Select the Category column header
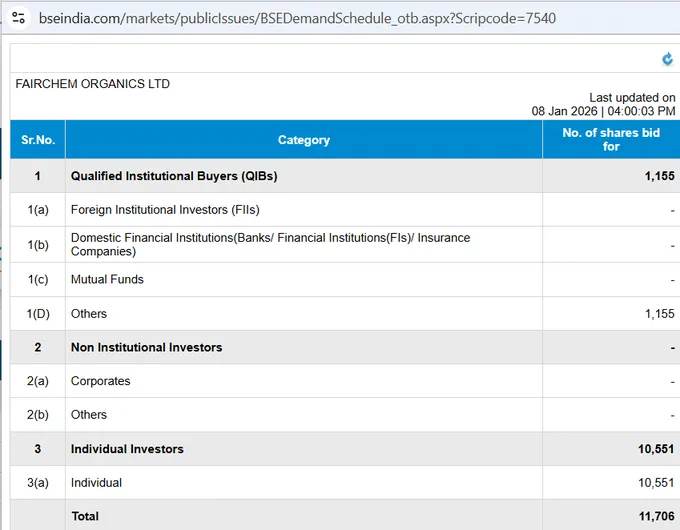The height and width of the screenshot is (530, 680). click(x=304, y=140)
